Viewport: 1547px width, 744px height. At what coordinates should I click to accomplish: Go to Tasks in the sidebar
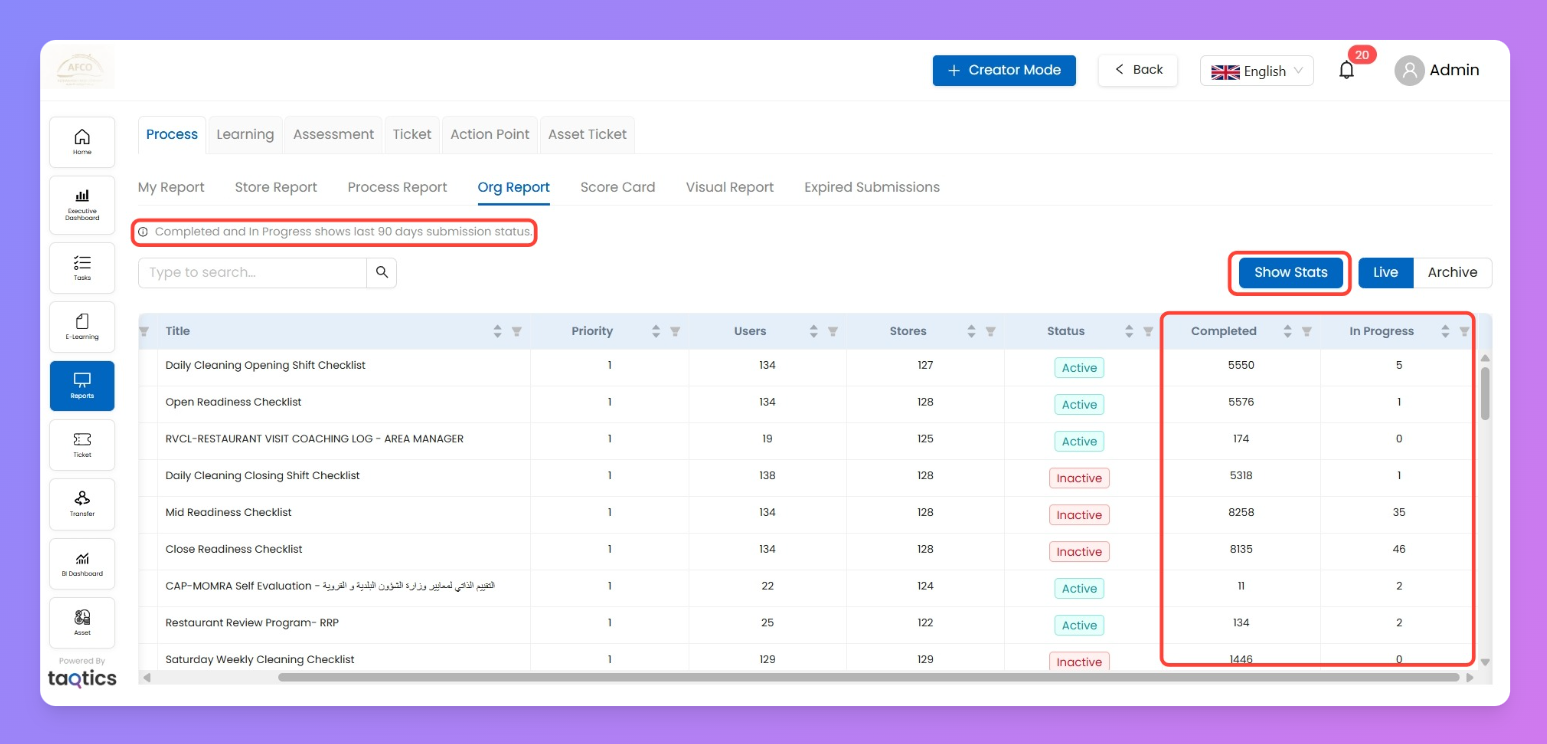(82, 267)
